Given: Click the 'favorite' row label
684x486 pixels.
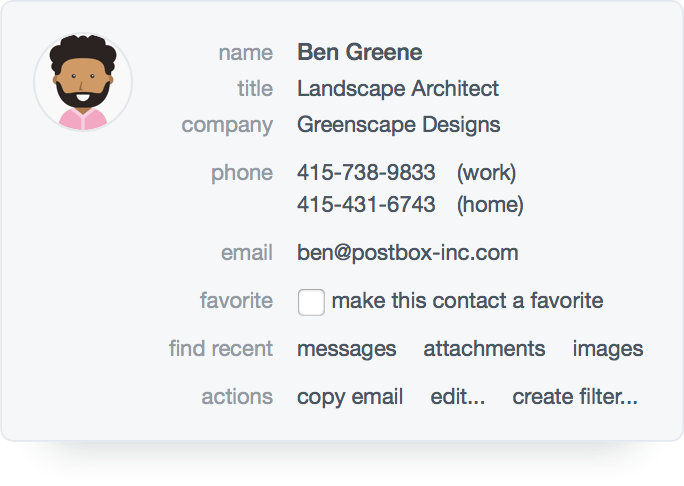Looking at the screenshot, I should tap(236, 301).
